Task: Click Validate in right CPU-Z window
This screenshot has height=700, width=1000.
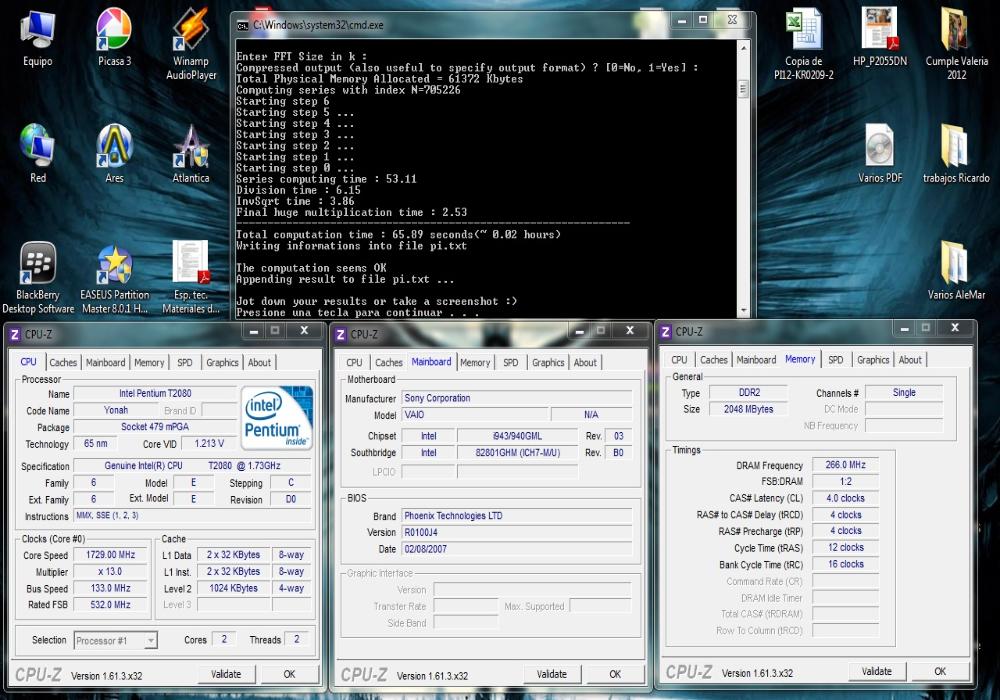Action: click(877, 671)
